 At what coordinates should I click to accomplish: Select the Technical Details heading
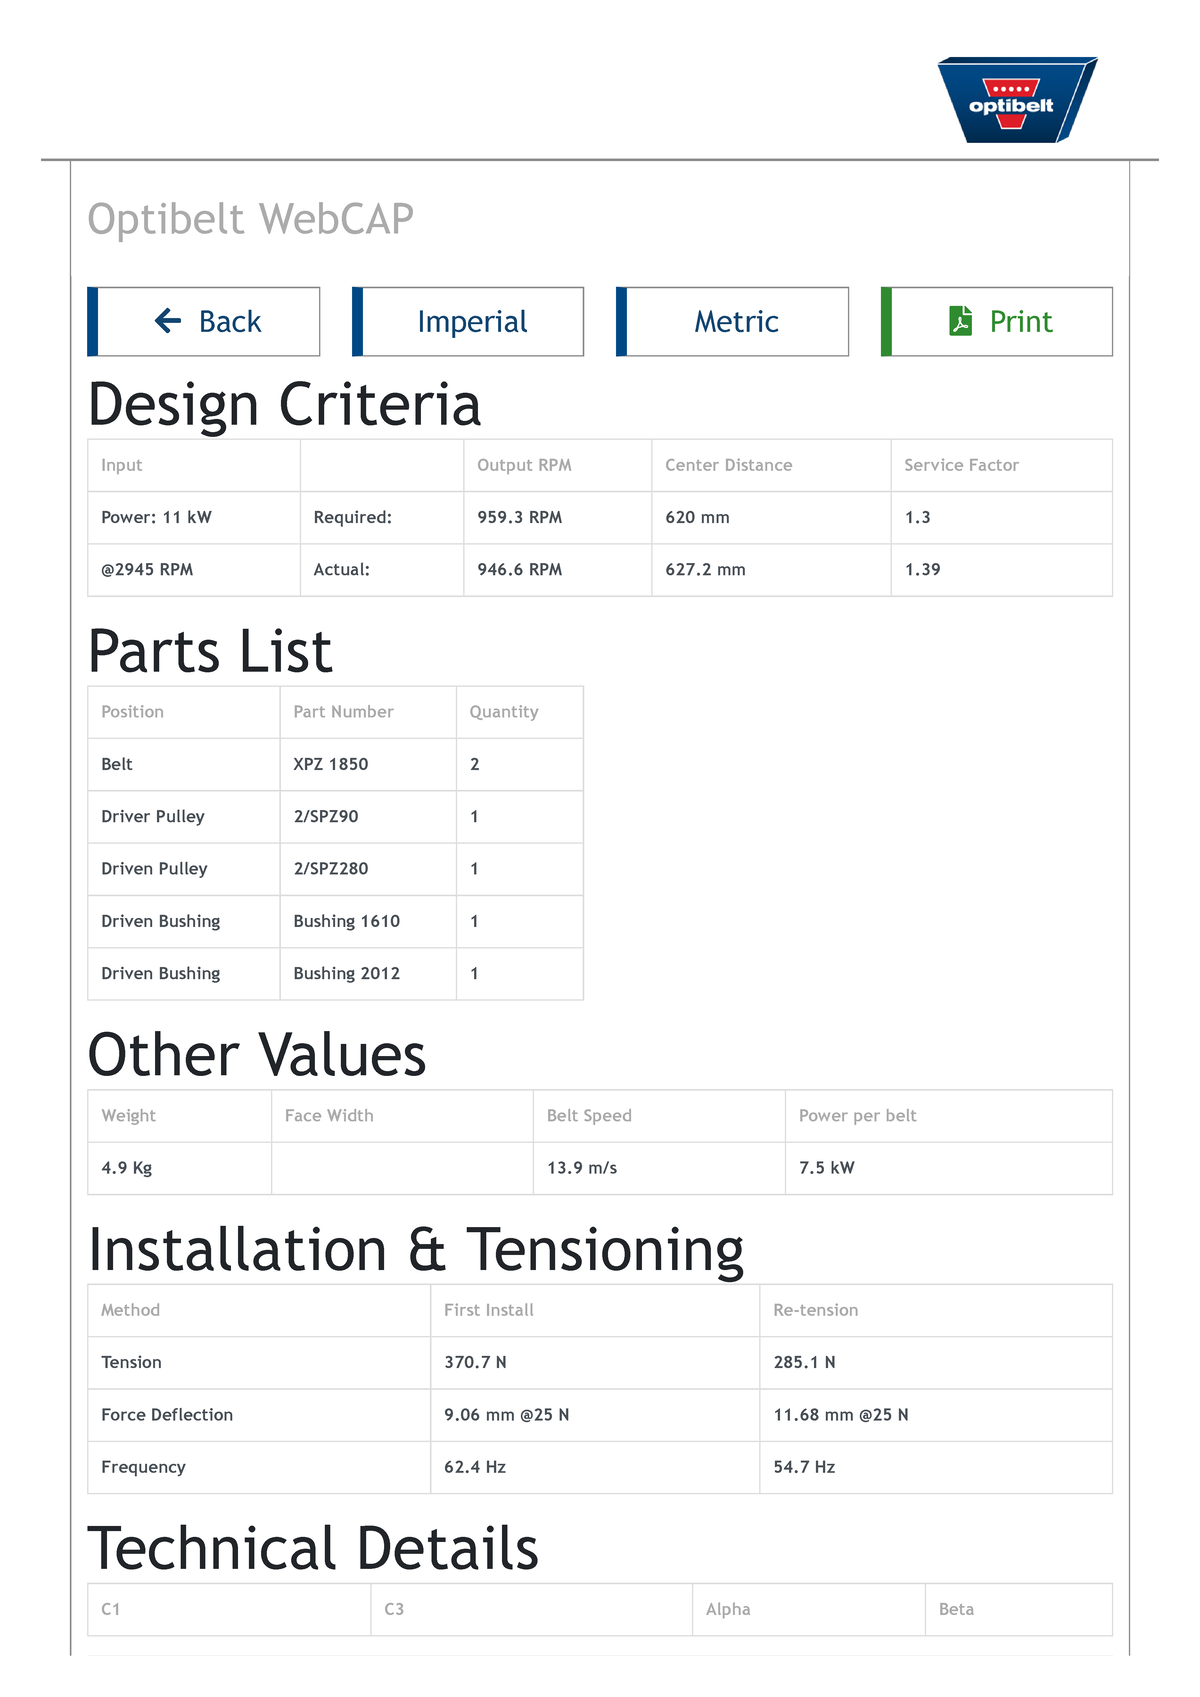click(313, 1549)
